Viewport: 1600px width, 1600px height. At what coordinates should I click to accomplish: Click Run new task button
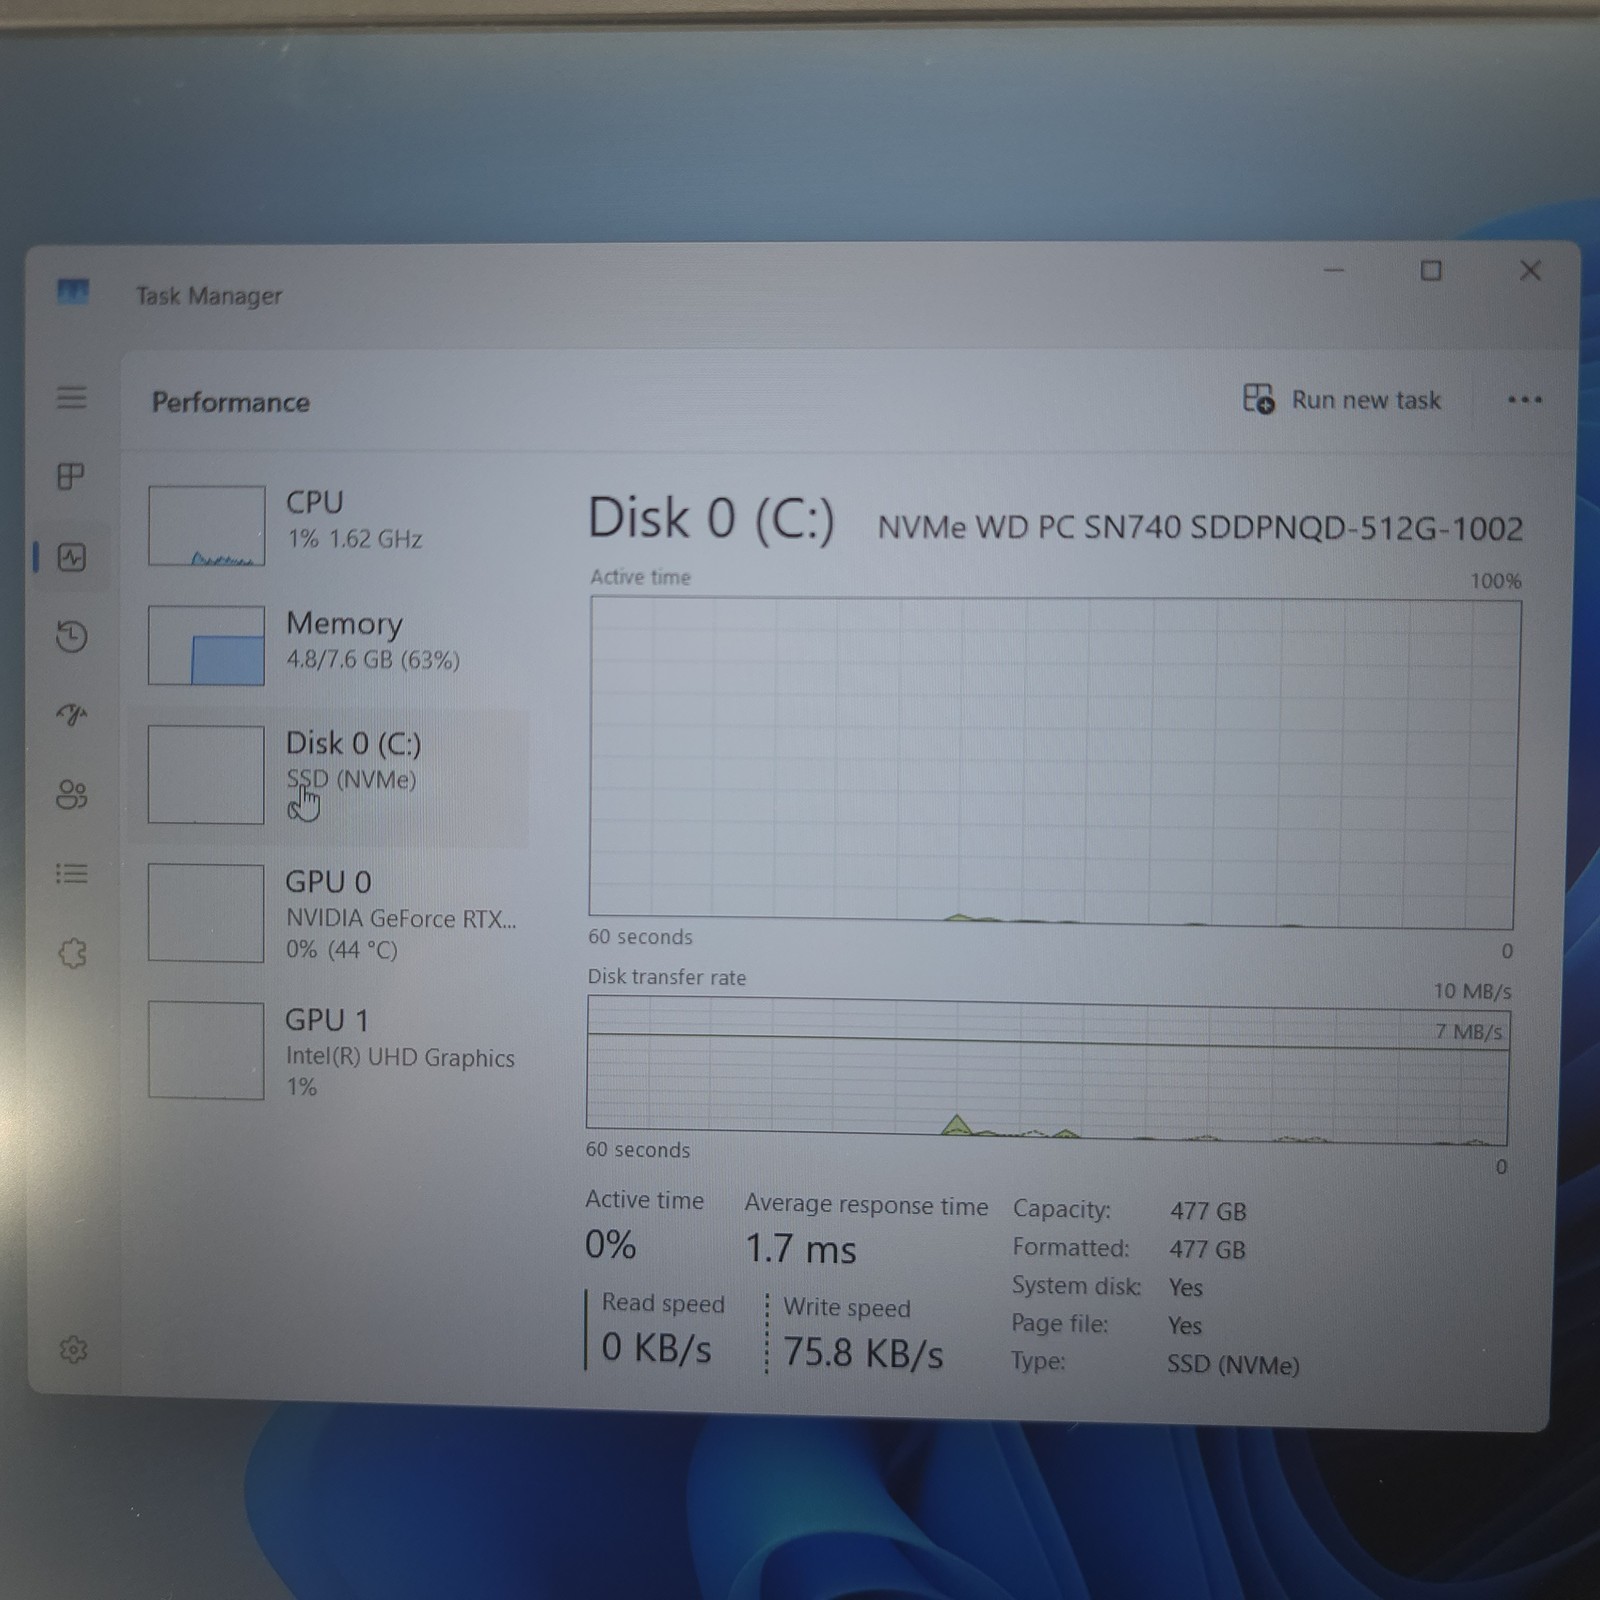[x=1342, y=400]
